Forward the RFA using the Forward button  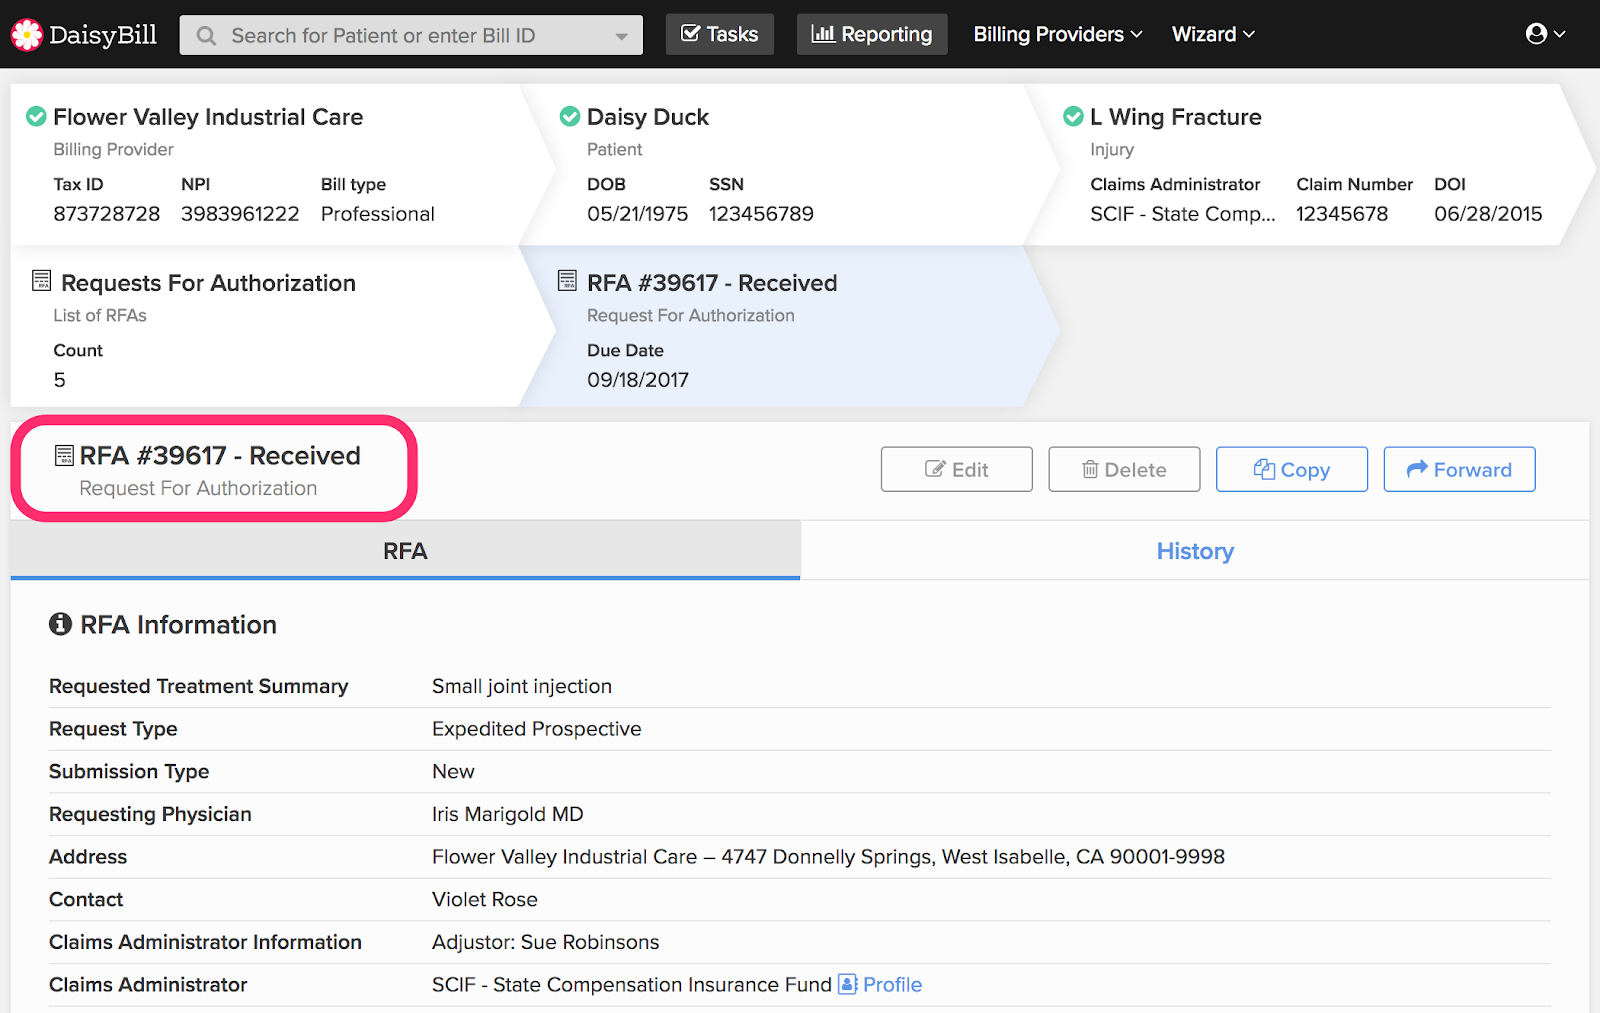click(x=1460, y=469)
